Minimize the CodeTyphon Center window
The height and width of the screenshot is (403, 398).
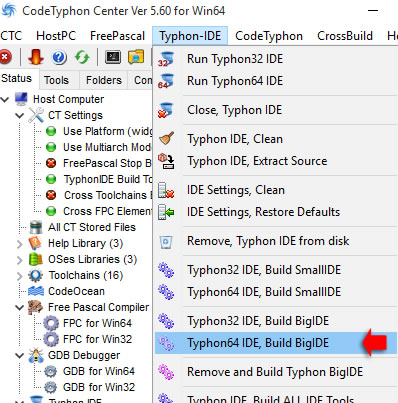373,11
